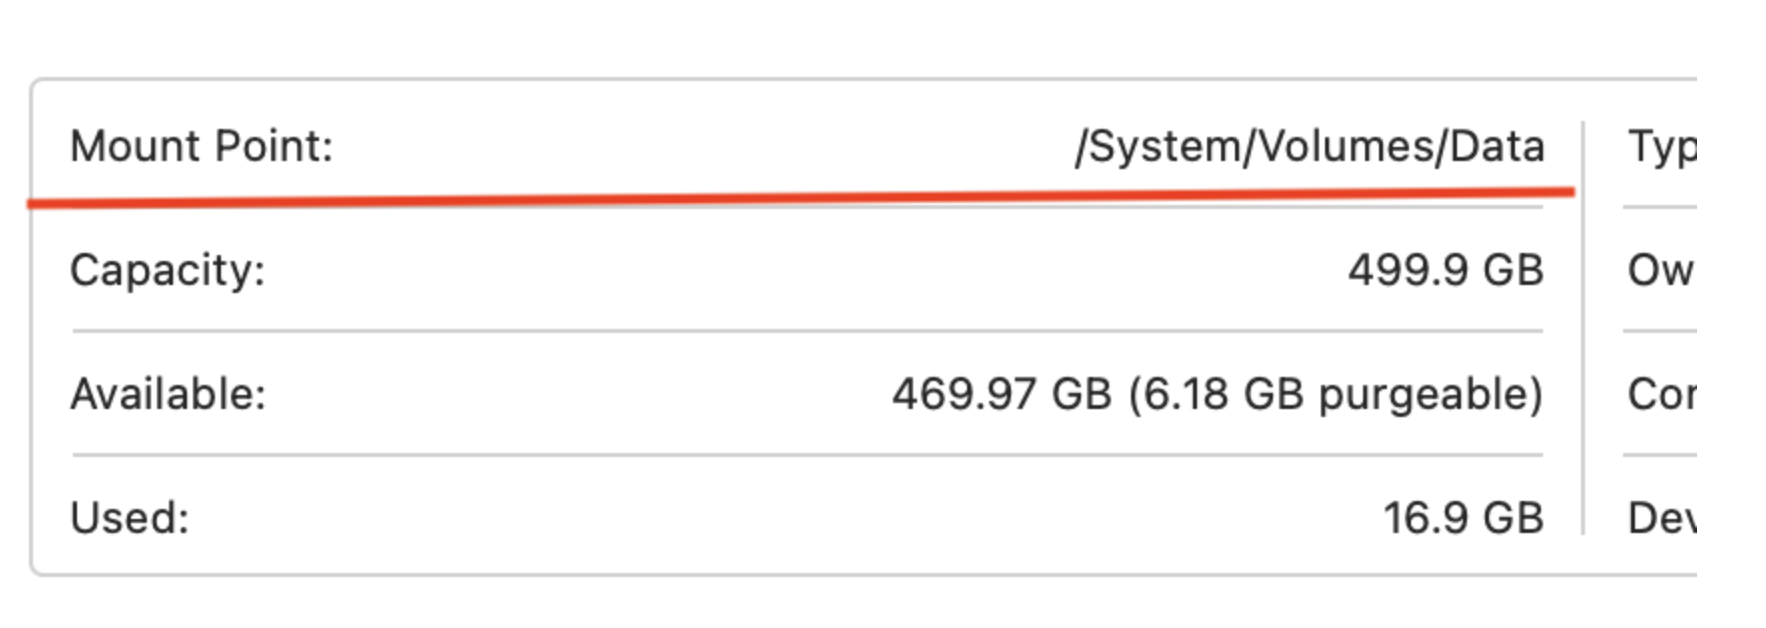1766x628 pixels.
Task: Click the red underline below Mount Point
Action: tap(800, 197)
